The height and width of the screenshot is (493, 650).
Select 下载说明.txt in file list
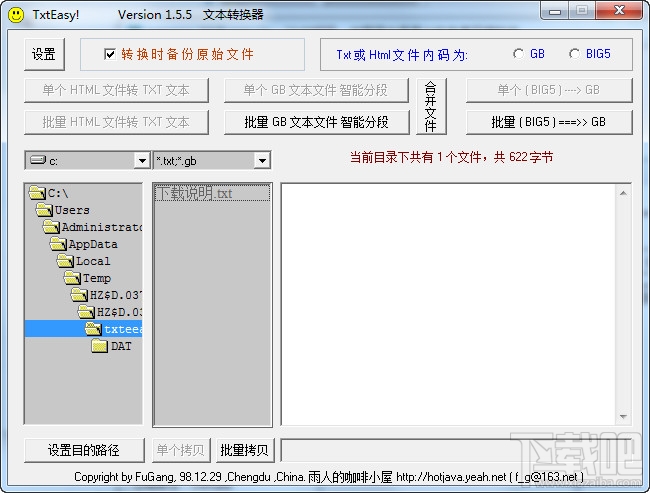tap(212, 193)
